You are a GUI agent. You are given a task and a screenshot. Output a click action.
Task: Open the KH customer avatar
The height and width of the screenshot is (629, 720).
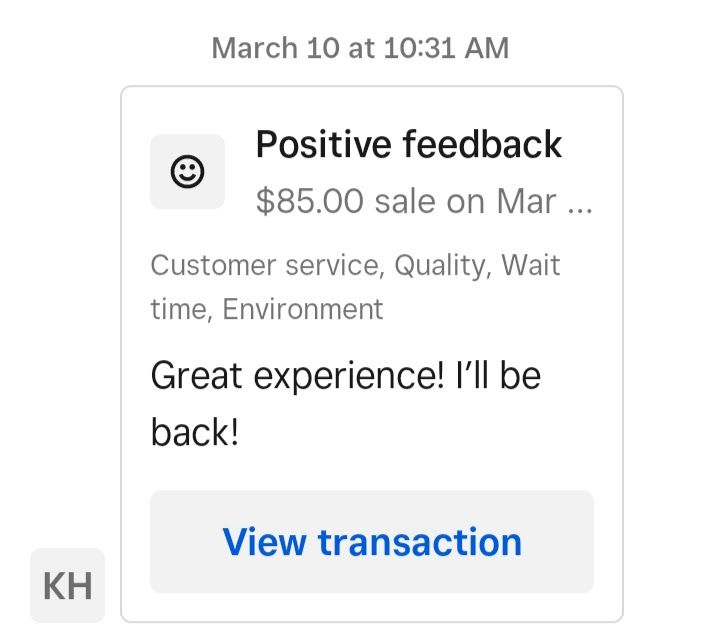coord(68,585)
